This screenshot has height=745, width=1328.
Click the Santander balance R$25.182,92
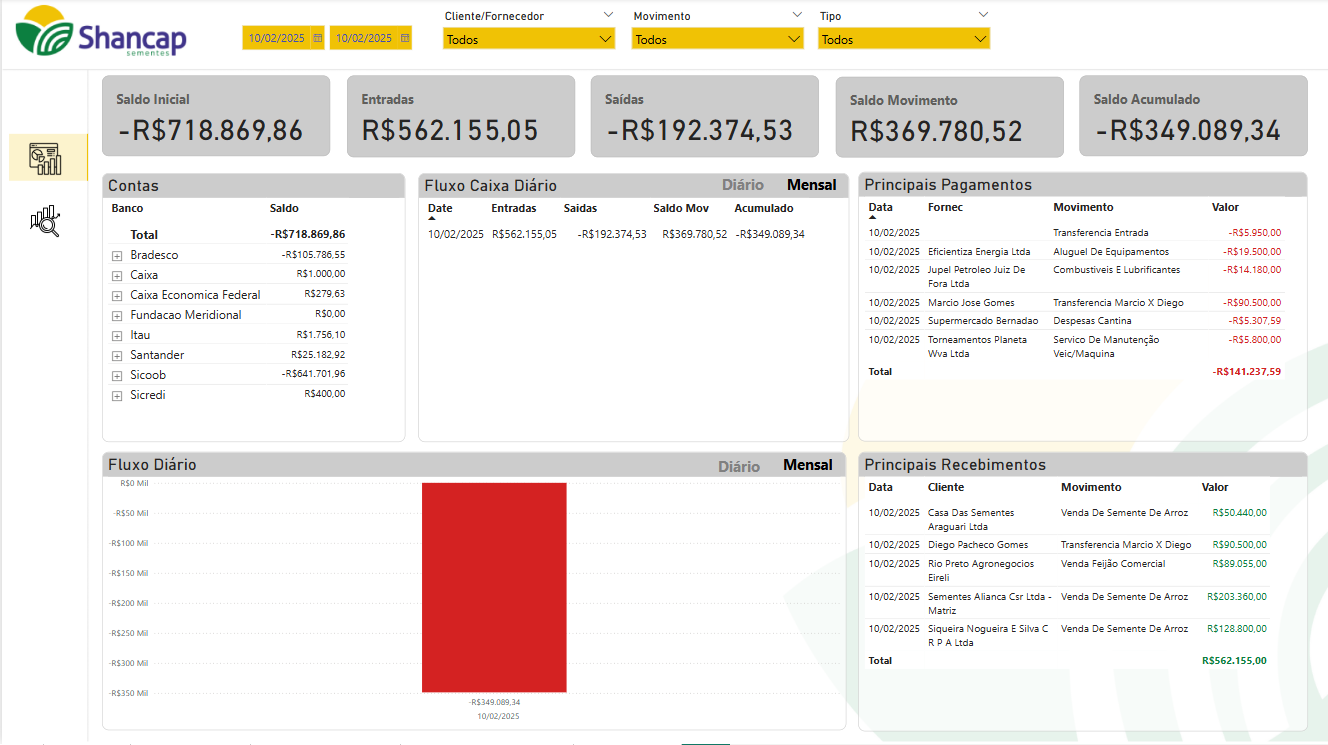click(x=318, y=355)
